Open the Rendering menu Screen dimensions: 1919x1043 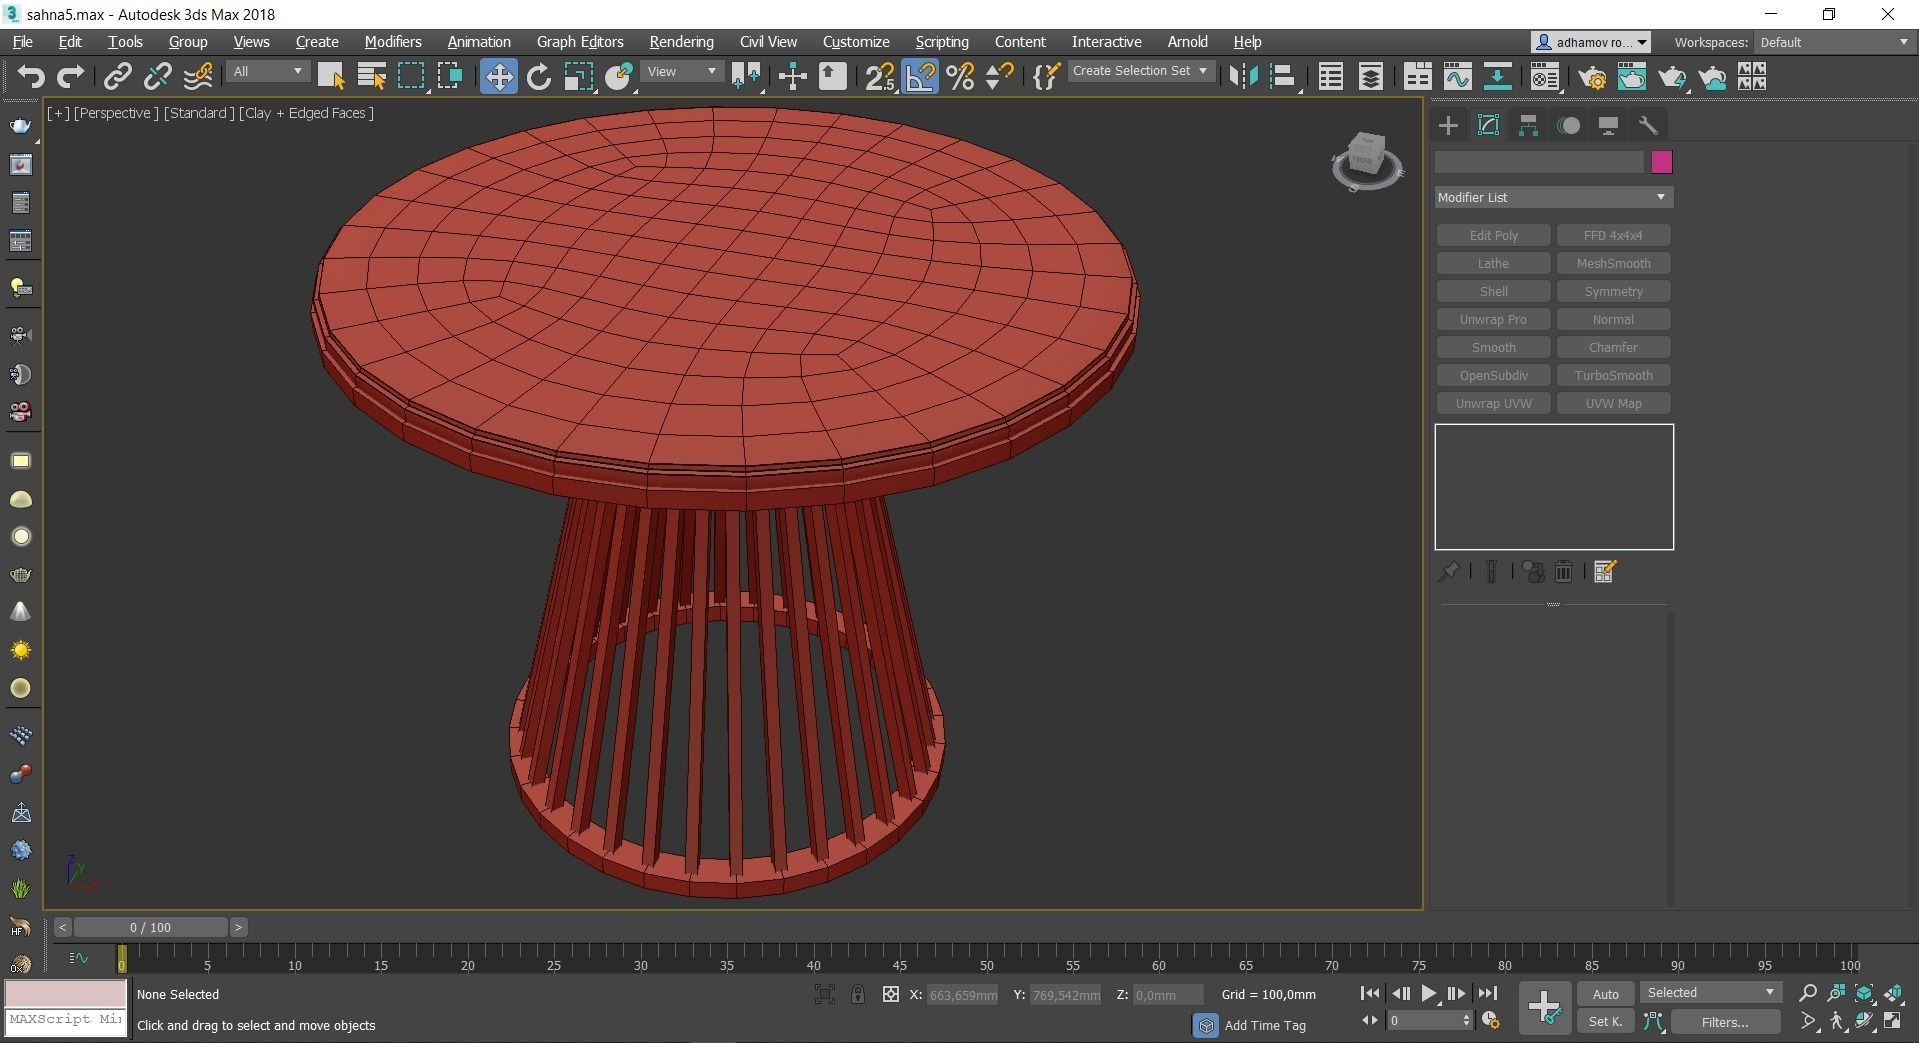pyautogui.click(x=681, y=42)
